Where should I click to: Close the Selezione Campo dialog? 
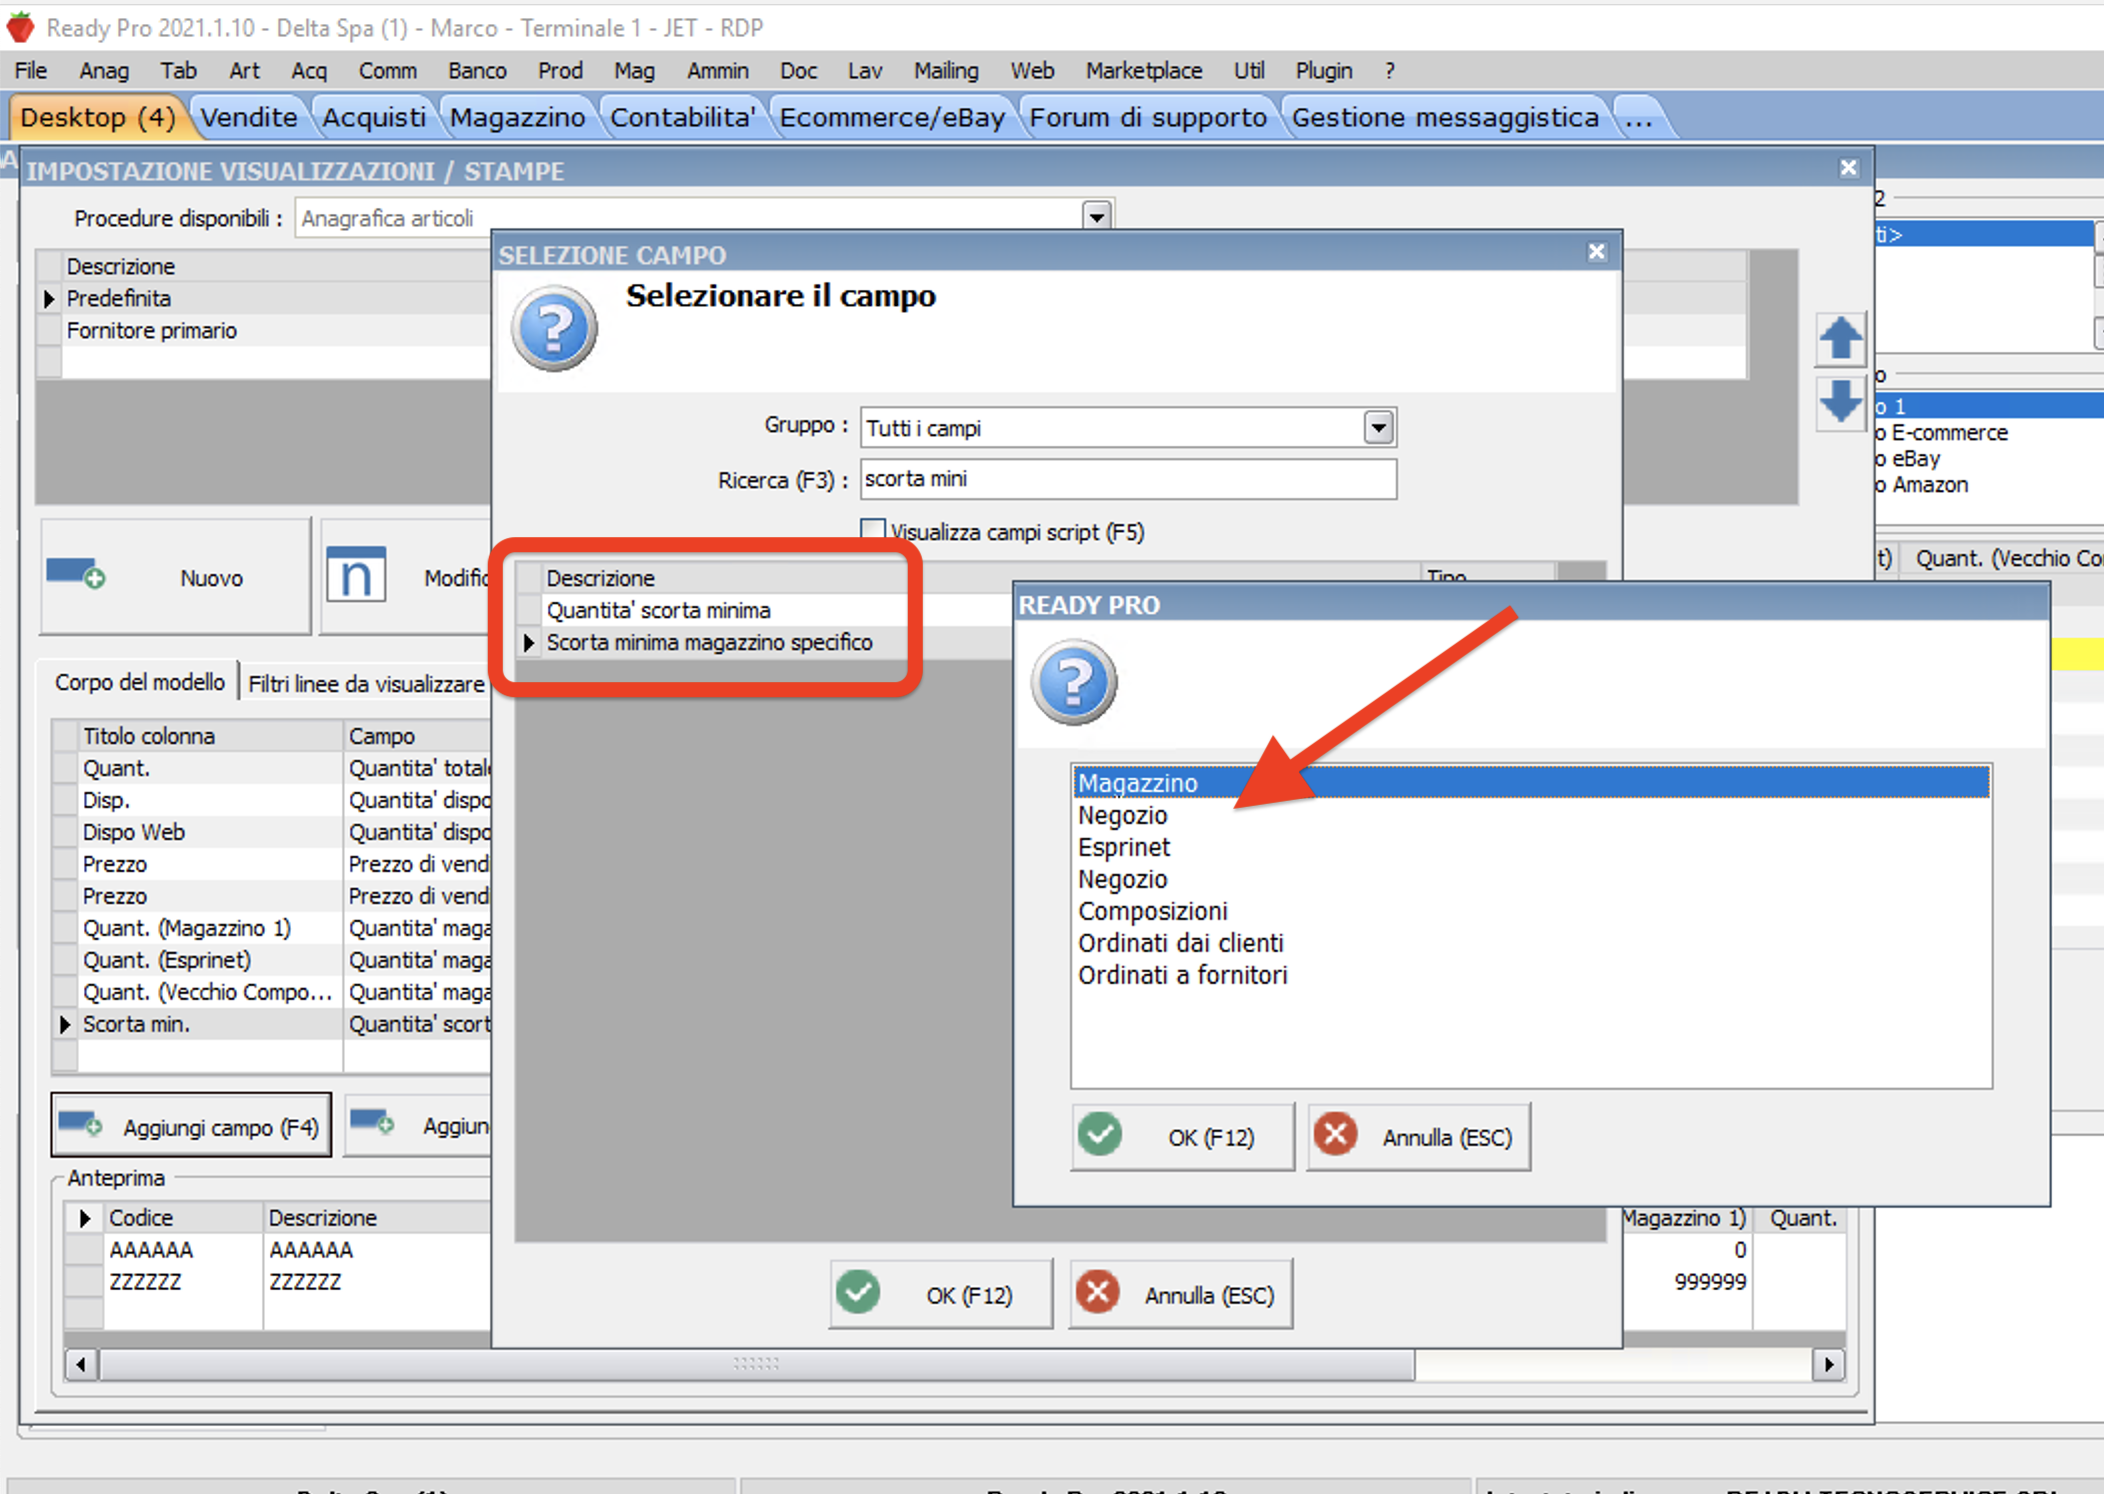click(x=1597, y=252)
